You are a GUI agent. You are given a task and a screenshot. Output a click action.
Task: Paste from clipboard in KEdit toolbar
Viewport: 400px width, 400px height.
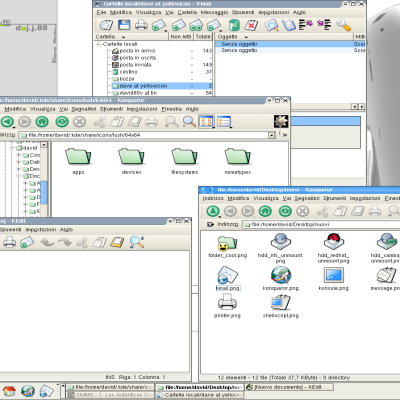click(x=117, y=242)
